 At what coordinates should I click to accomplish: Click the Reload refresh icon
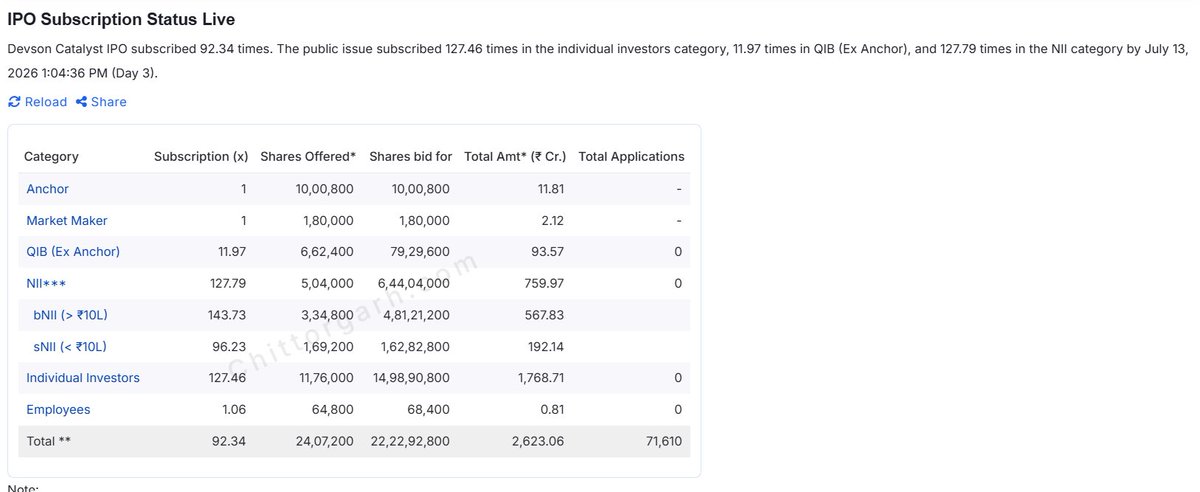(x=14, y=102)
